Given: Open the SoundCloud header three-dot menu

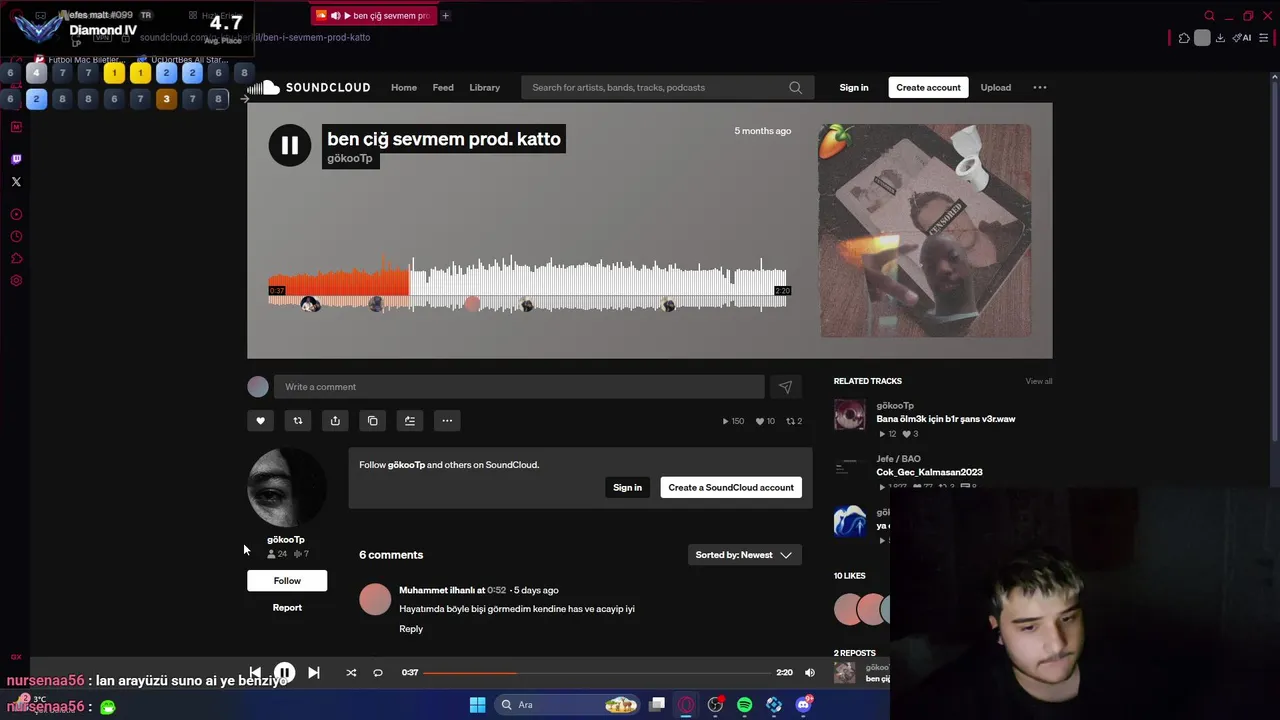Looking at the screenshot, I should 1040,88.
